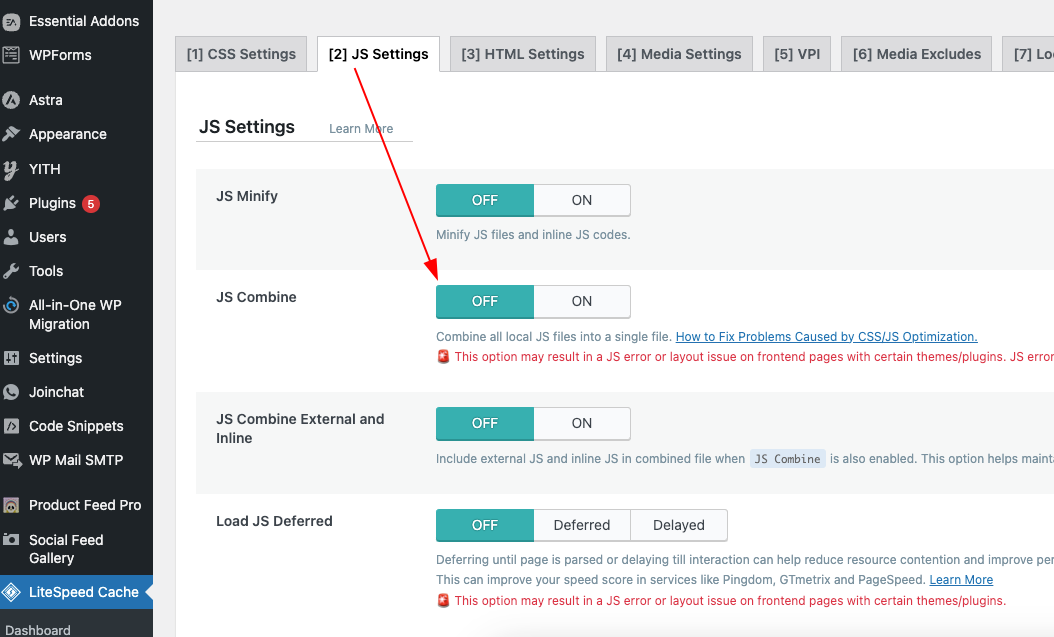Image resolution: width=1054 pixels, height=637 pixels.
Task: Open All-in-One WP Migration menu
Action: [77, 314]
